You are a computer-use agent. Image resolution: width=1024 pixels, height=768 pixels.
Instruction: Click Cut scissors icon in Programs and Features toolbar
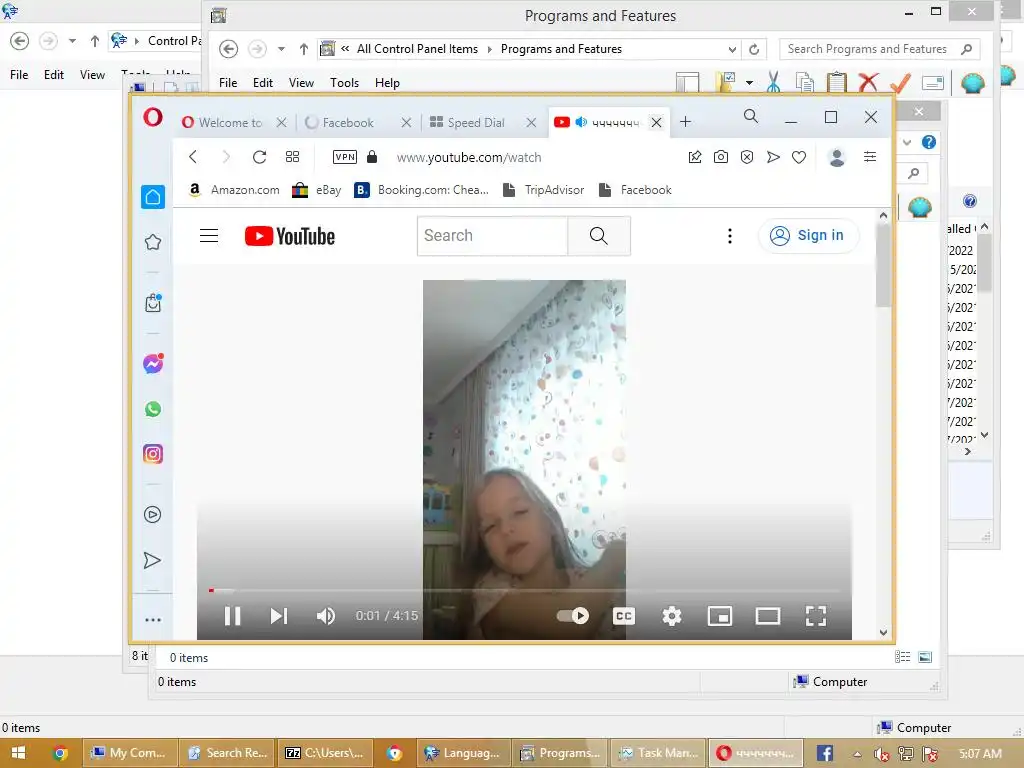tap(773, 82)
